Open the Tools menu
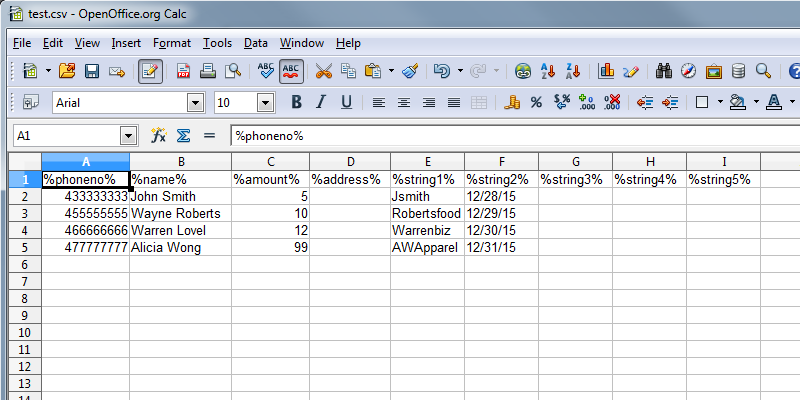This screenshot has height=400, width=800. click(x=217, y=43)
